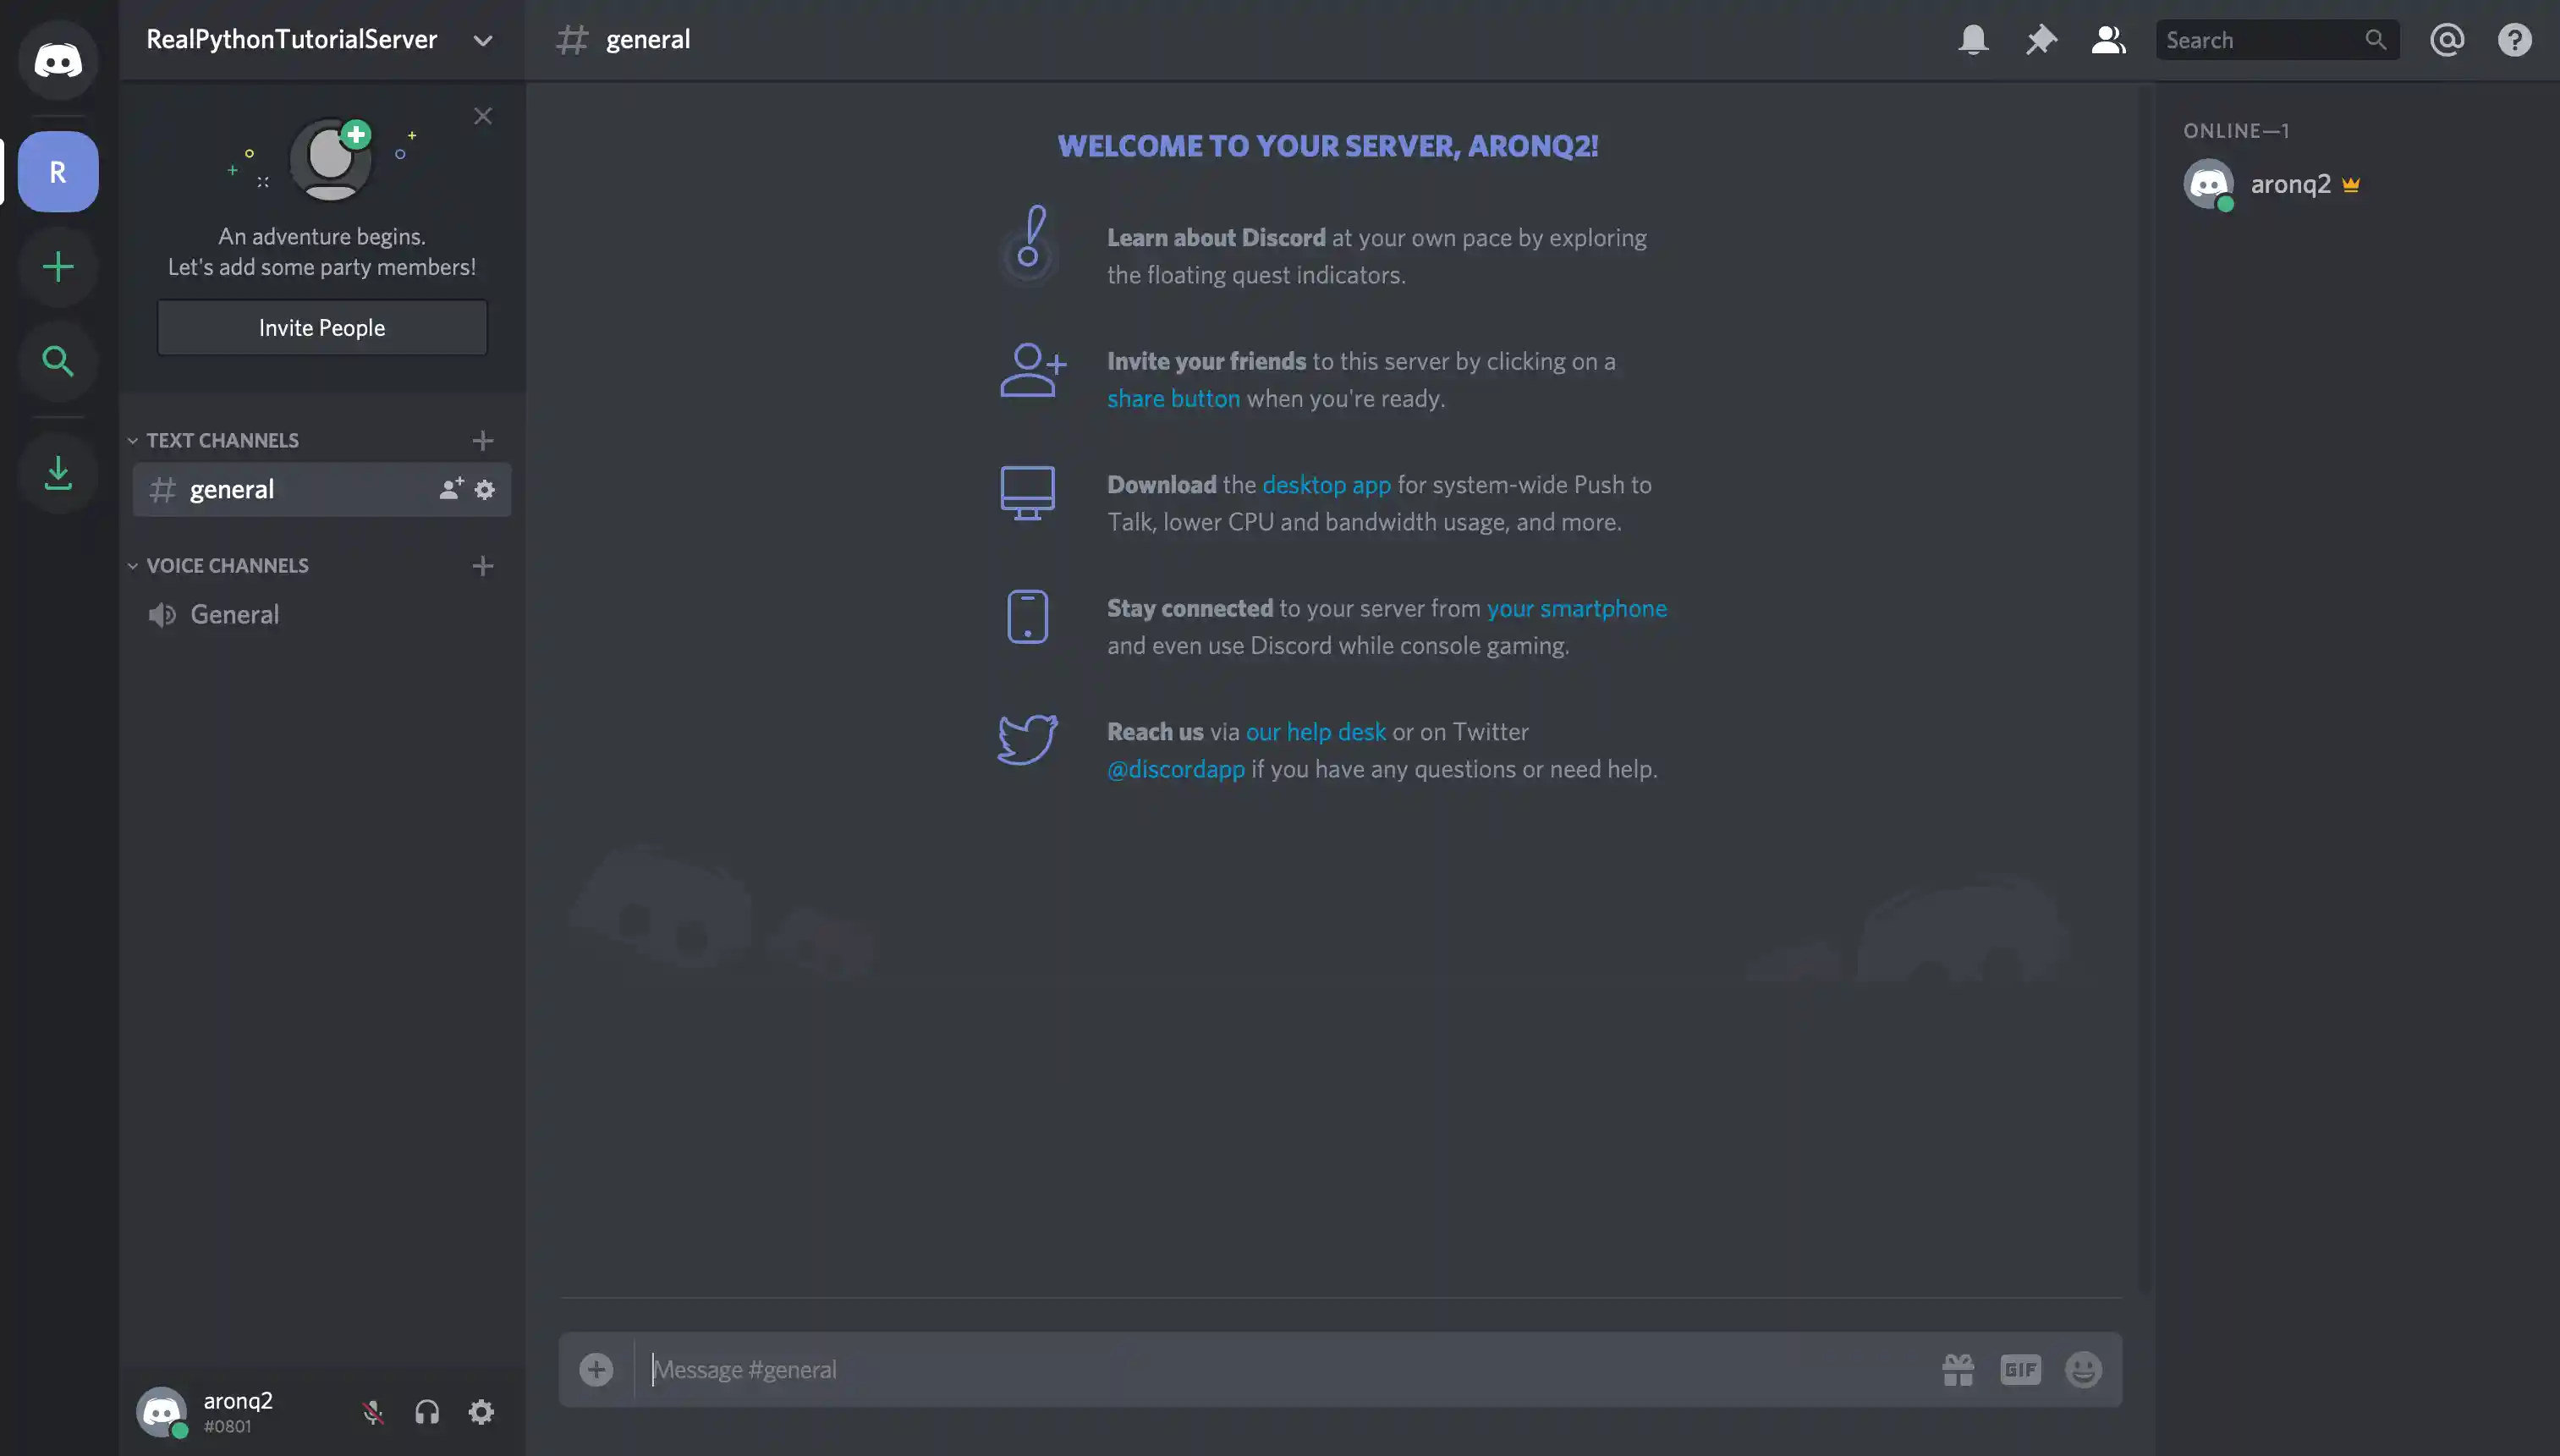Collapse the Text Channels section
This screenshot has width=2560, height=1456.
tap(134, 440)
